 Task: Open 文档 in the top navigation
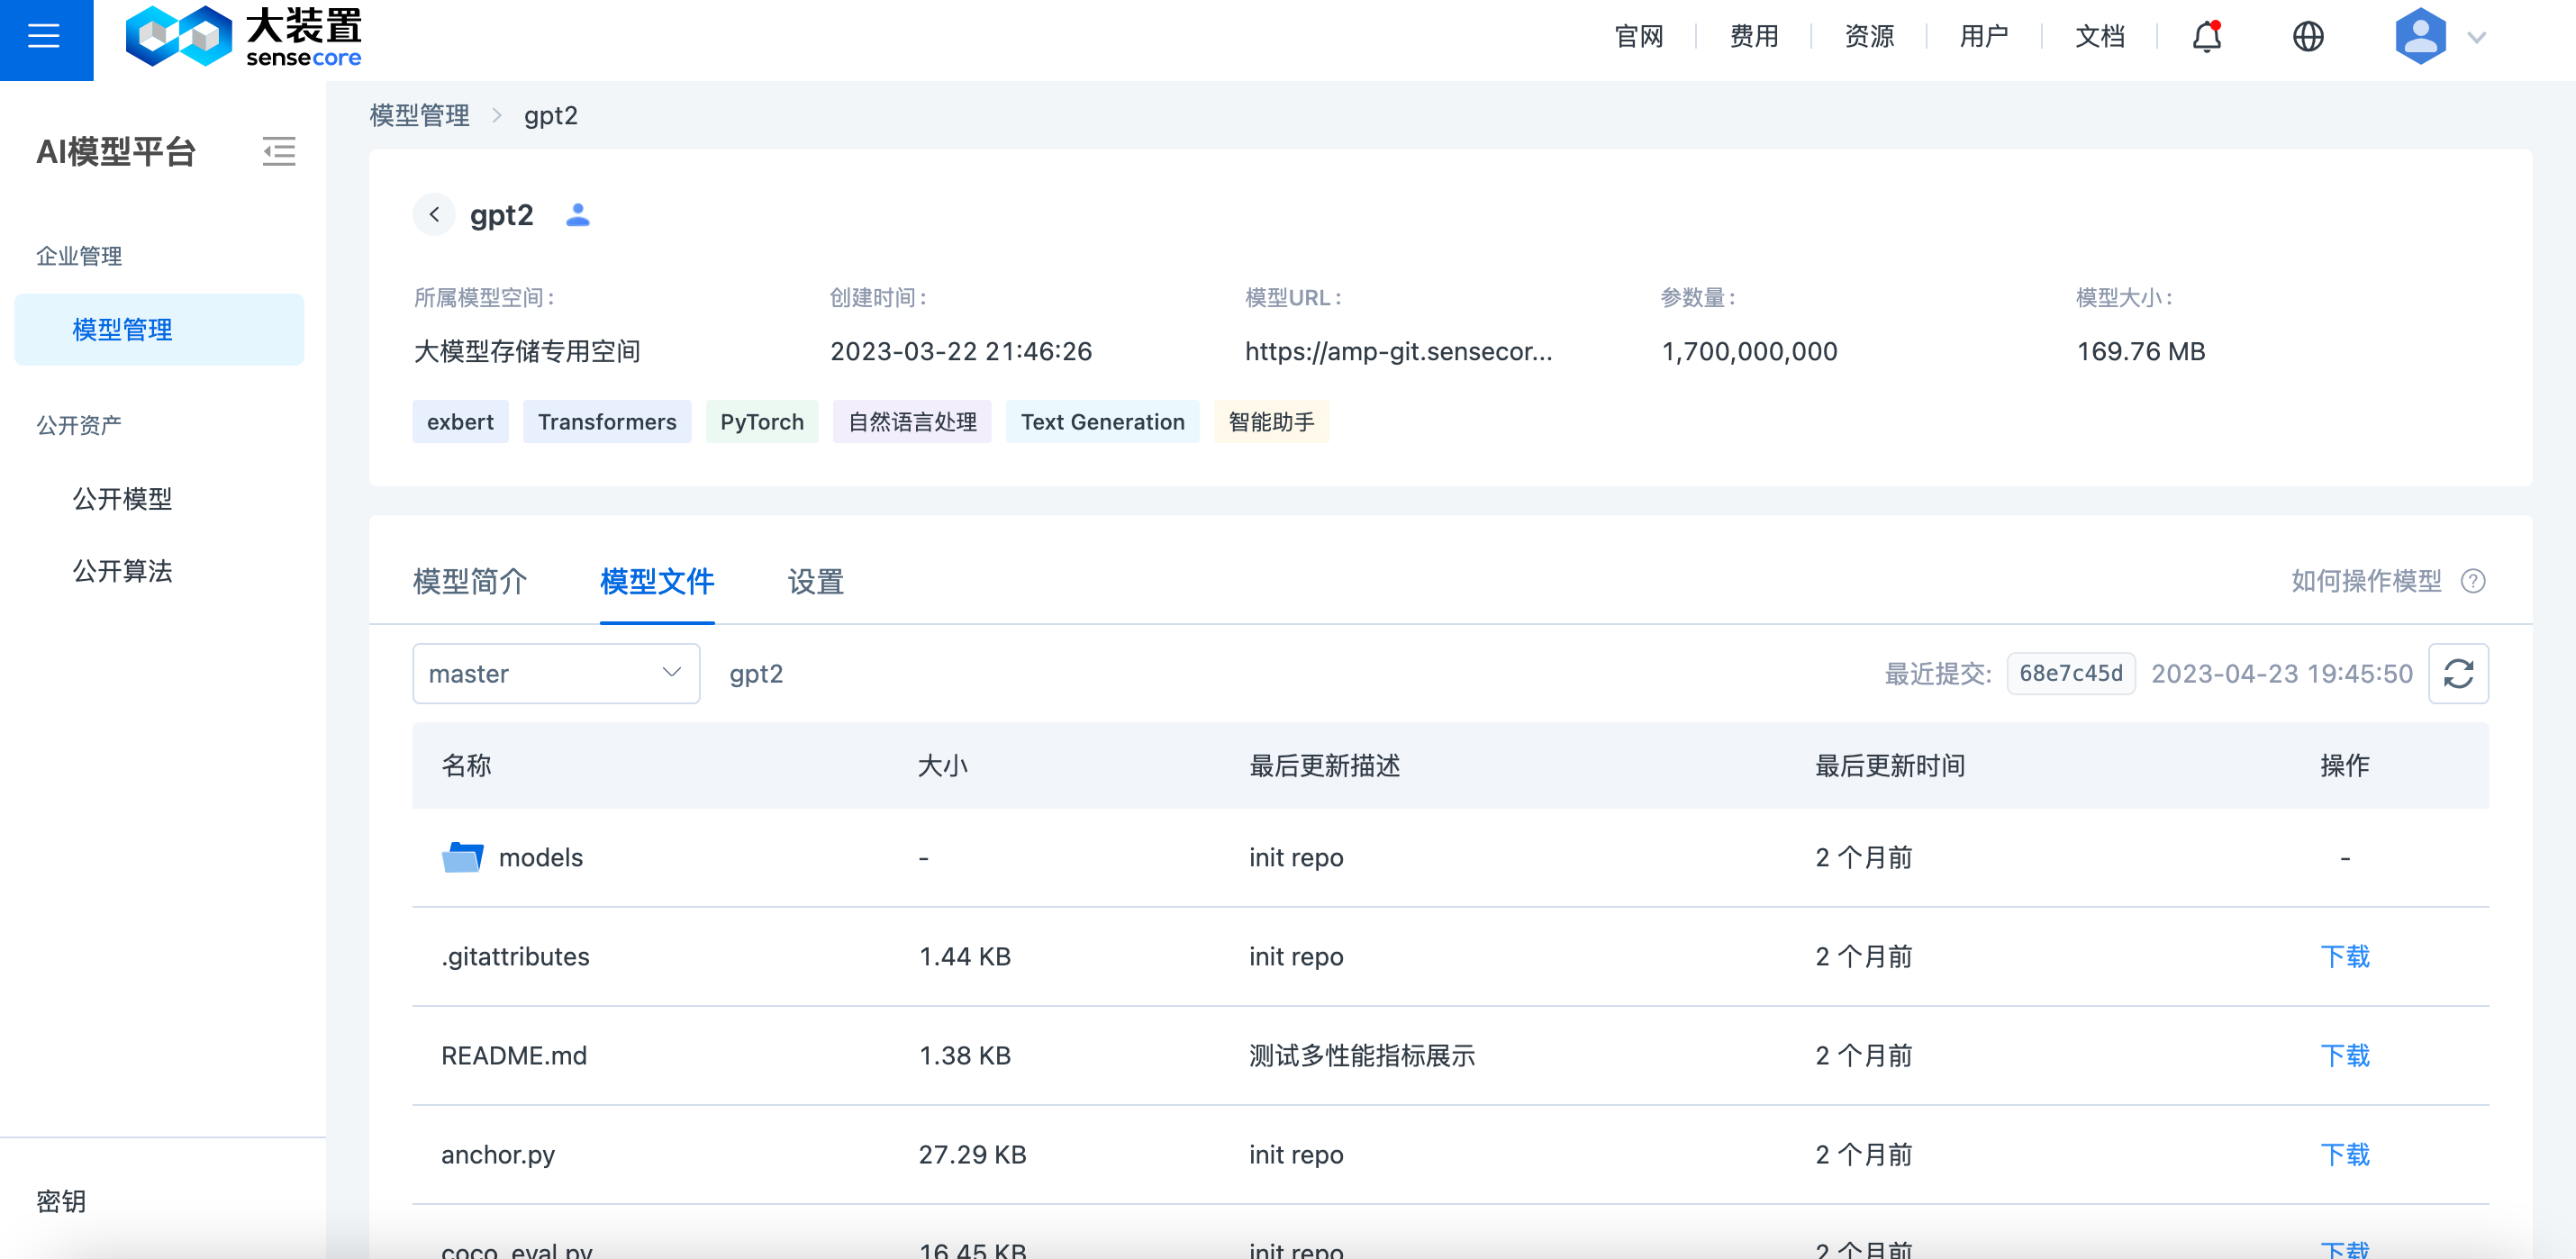[2099, 37]
